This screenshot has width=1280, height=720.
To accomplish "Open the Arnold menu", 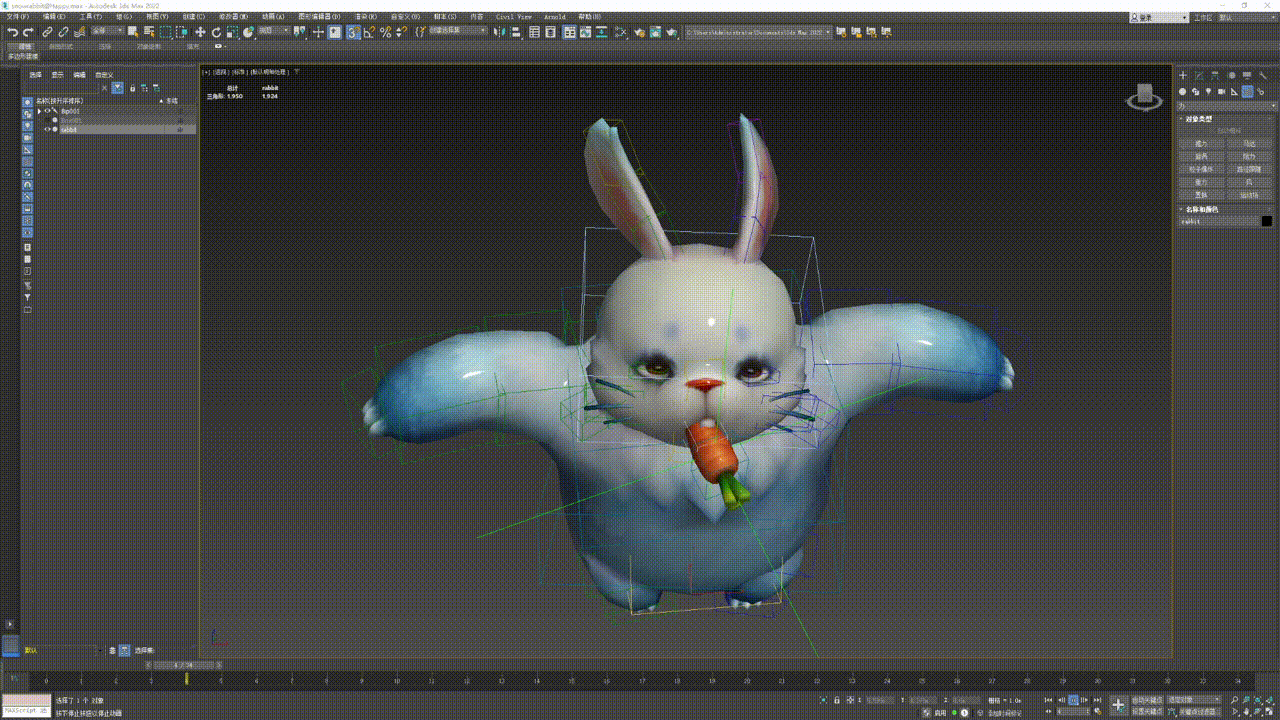I will [x=554, y=16].
